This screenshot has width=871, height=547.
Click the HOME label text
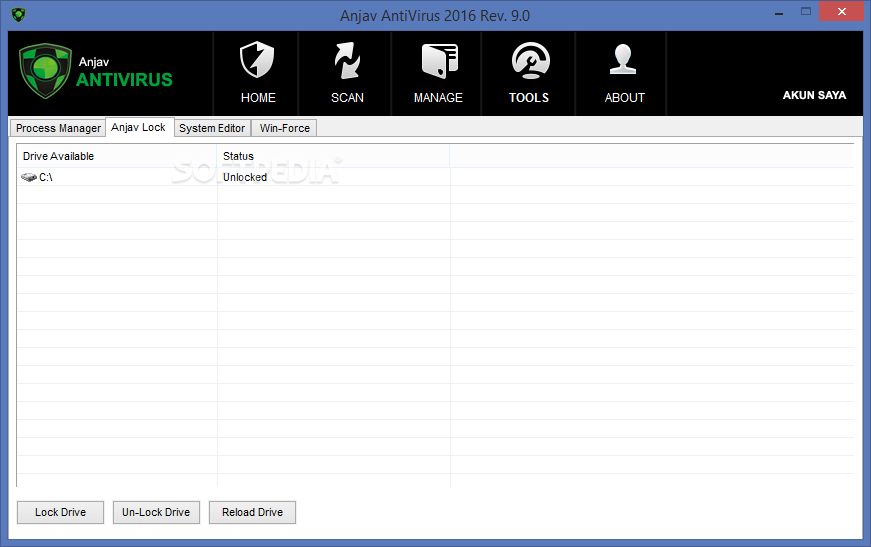coord(258,98)
